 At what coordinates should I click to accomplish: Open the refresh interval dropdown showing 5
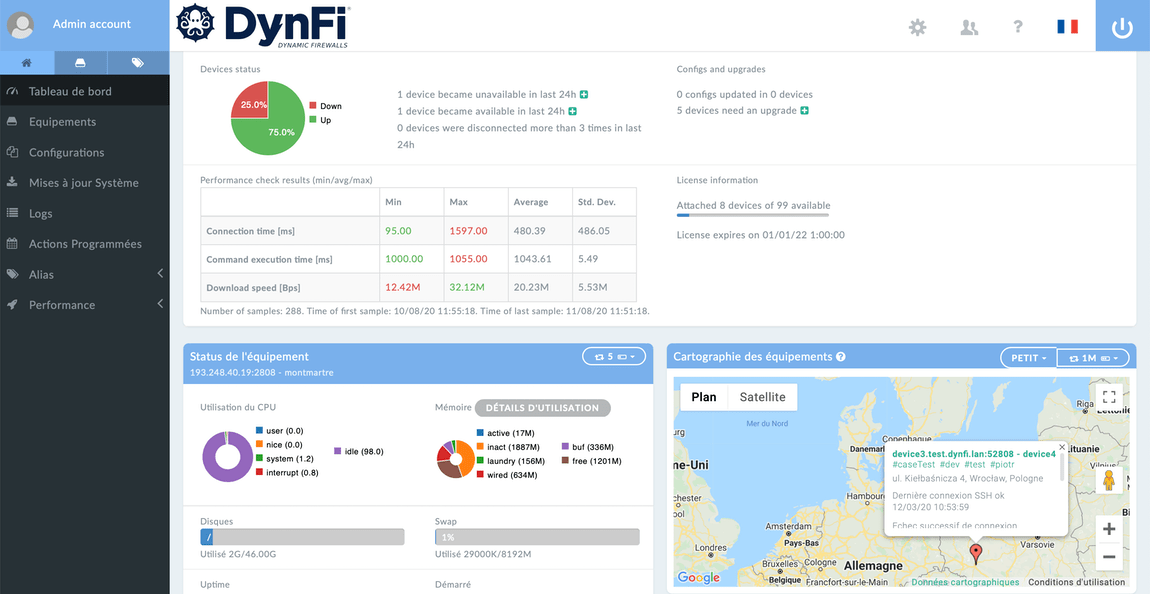coord(614,356)
